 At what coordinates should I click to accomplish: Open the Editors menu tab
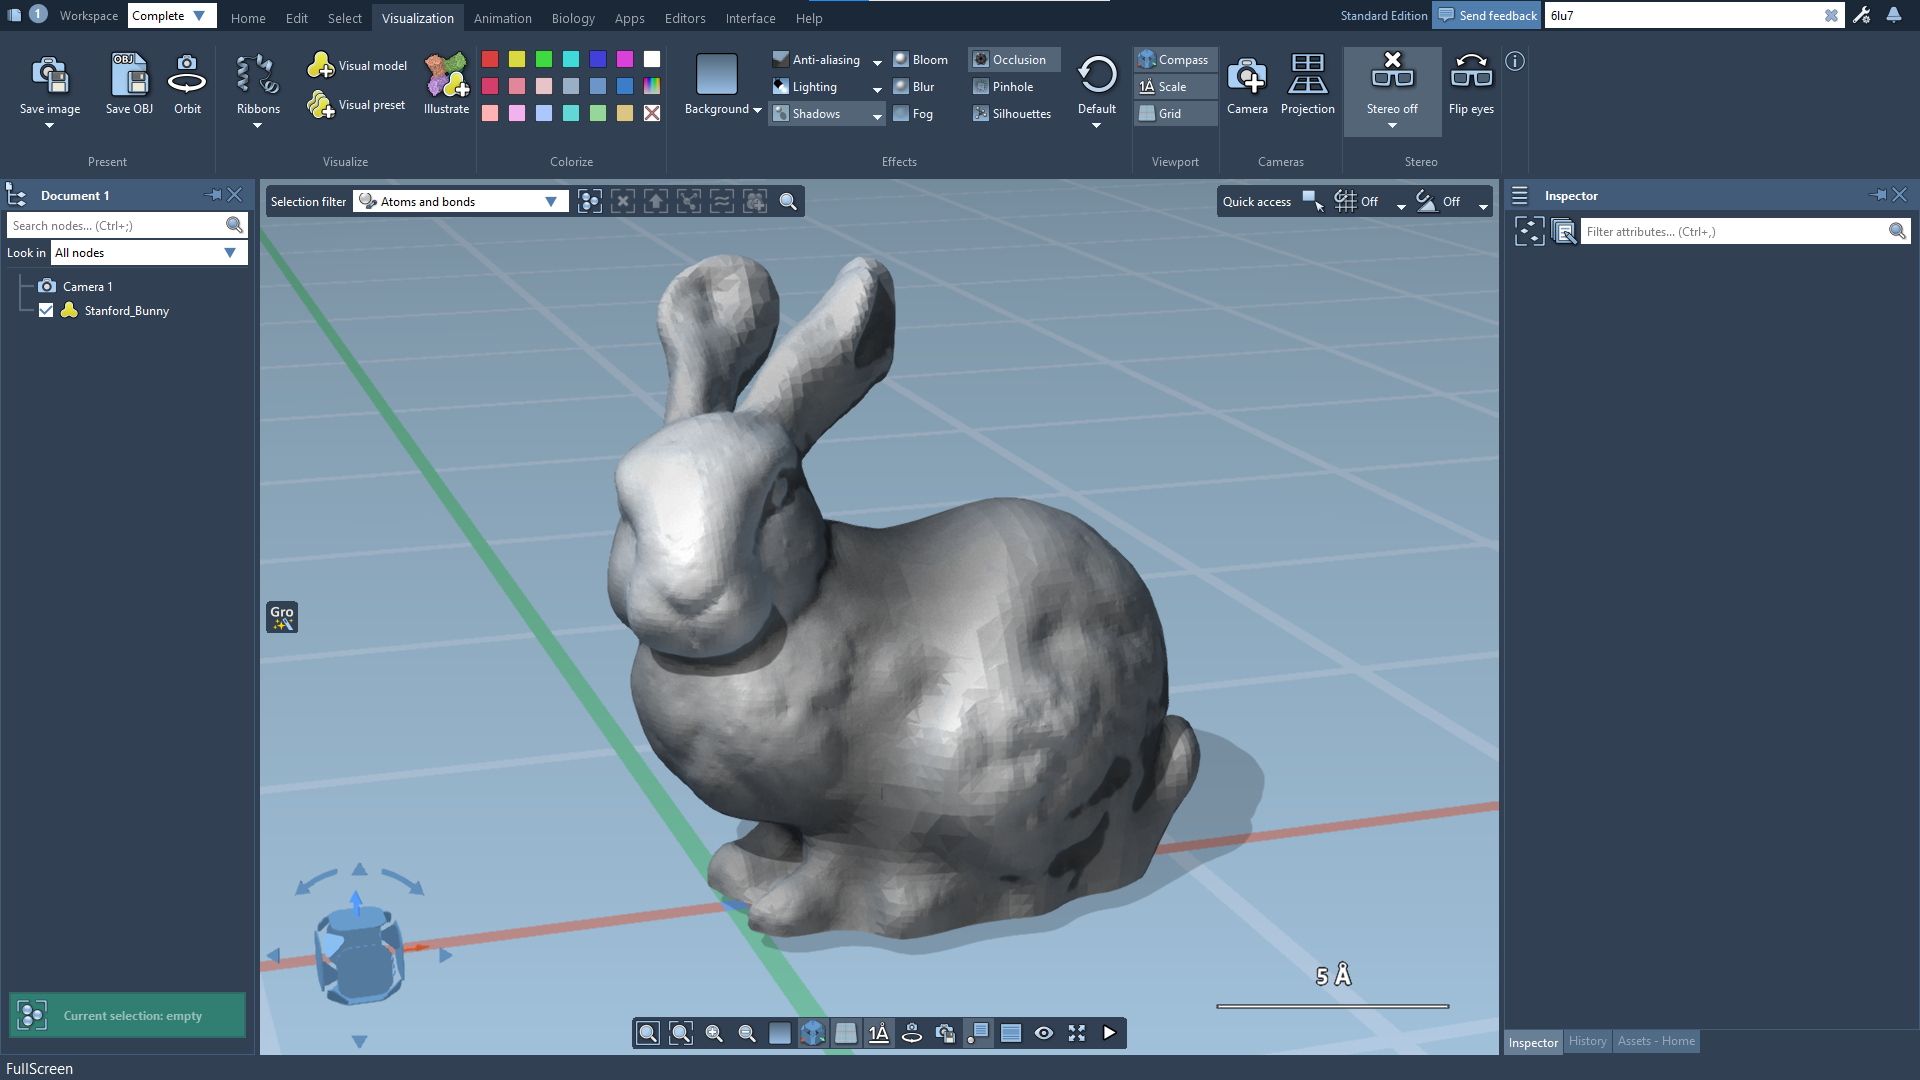685,18
